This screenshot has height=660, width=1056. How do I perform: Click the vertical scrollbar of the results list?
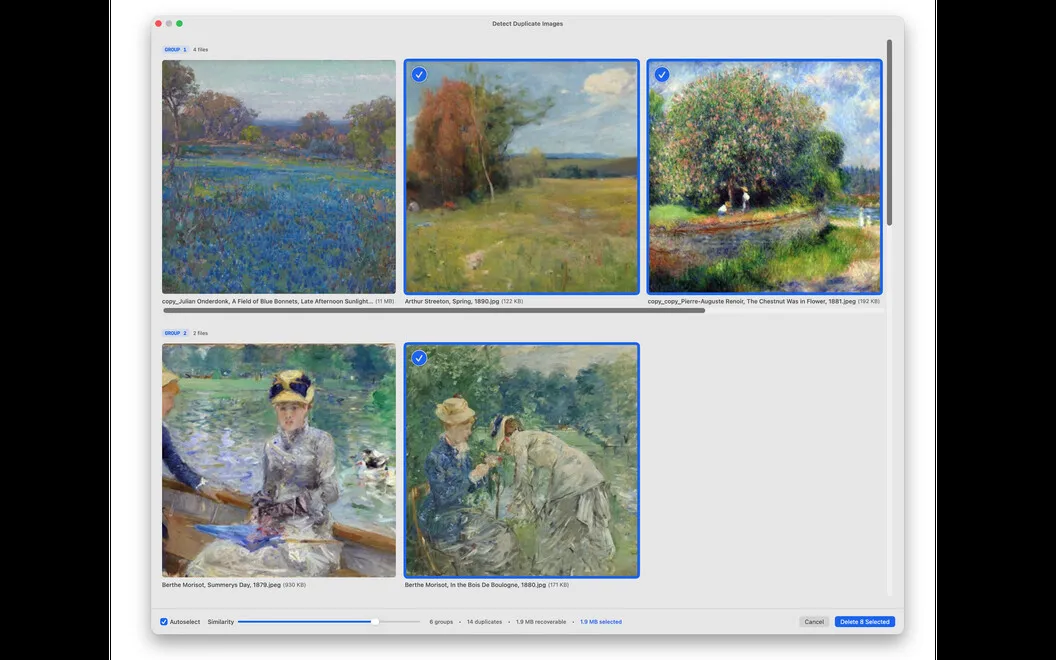click(x=889, y=133)
